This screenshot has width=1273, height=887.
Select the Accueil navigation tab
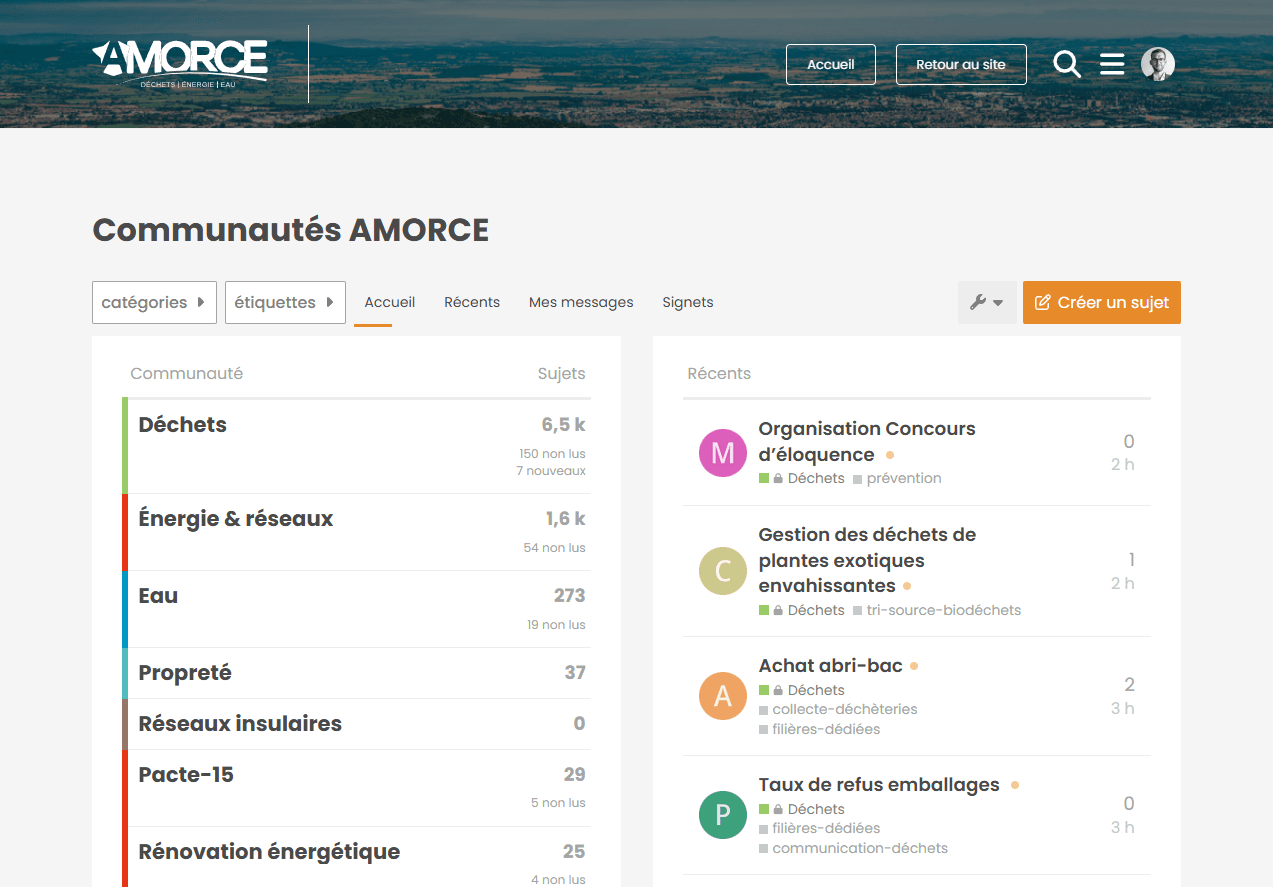click(390, 302)
